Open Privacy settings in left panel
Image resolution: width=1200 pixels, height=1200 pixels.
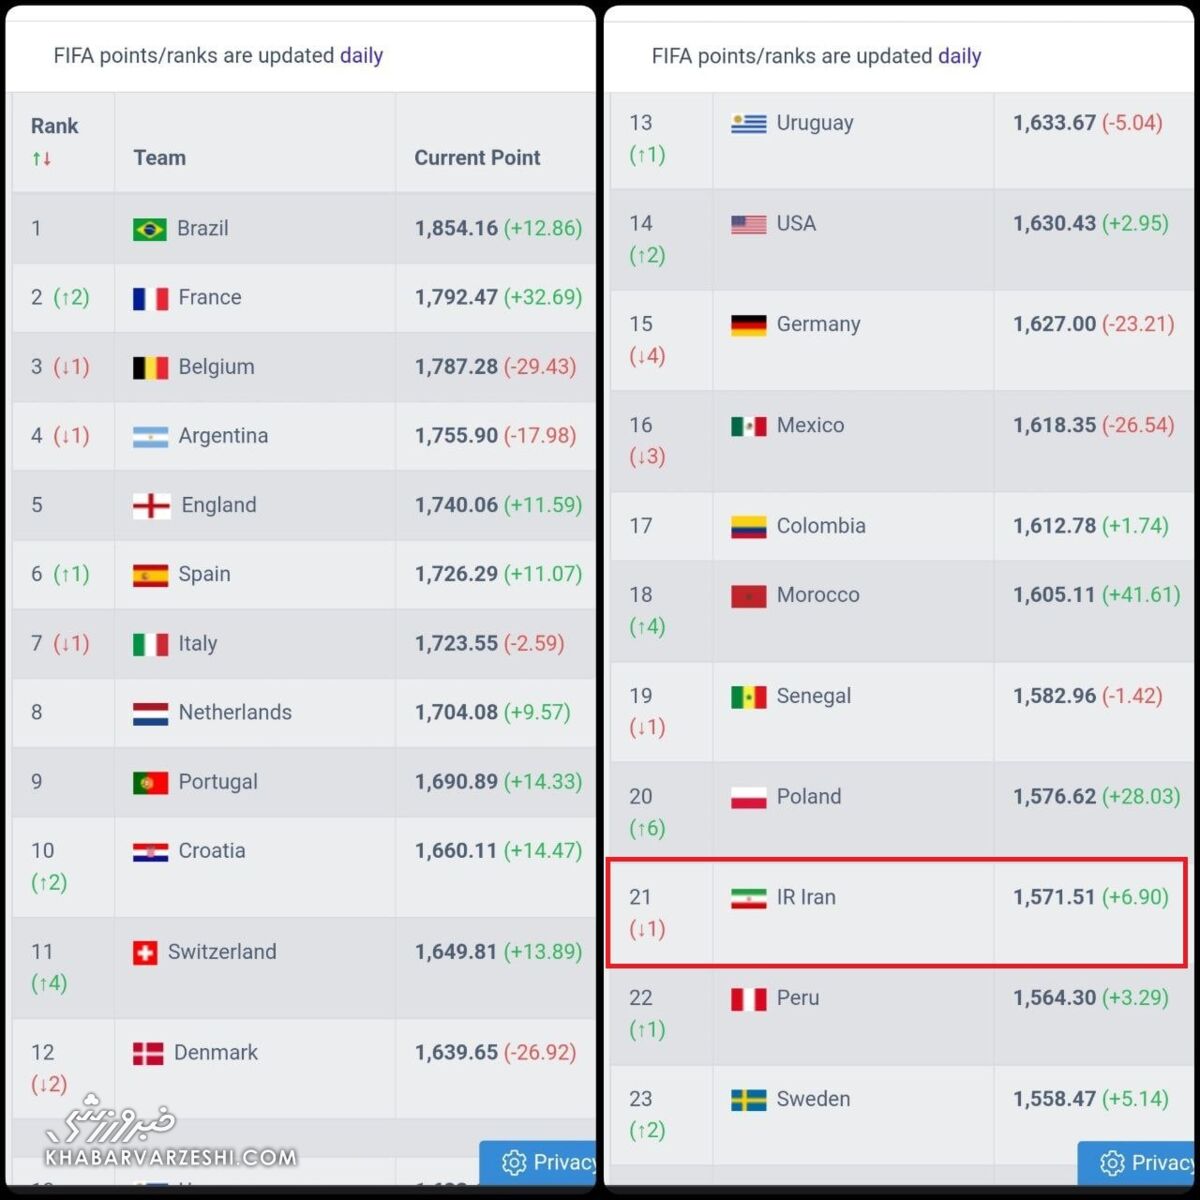(x=540, y=1162)
